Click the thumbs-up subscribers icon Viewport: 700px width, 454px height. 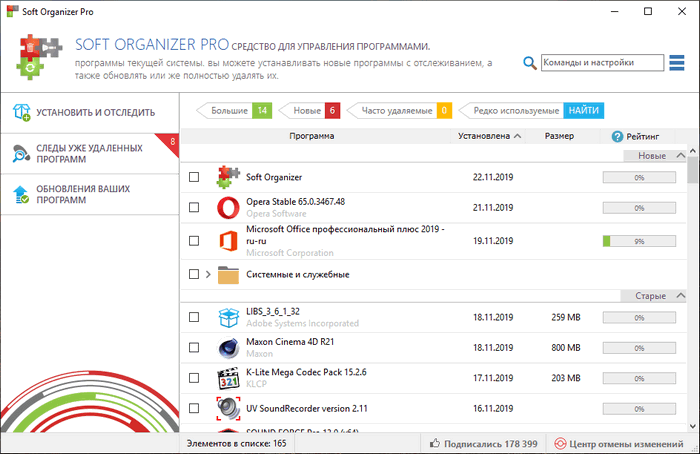434,443
